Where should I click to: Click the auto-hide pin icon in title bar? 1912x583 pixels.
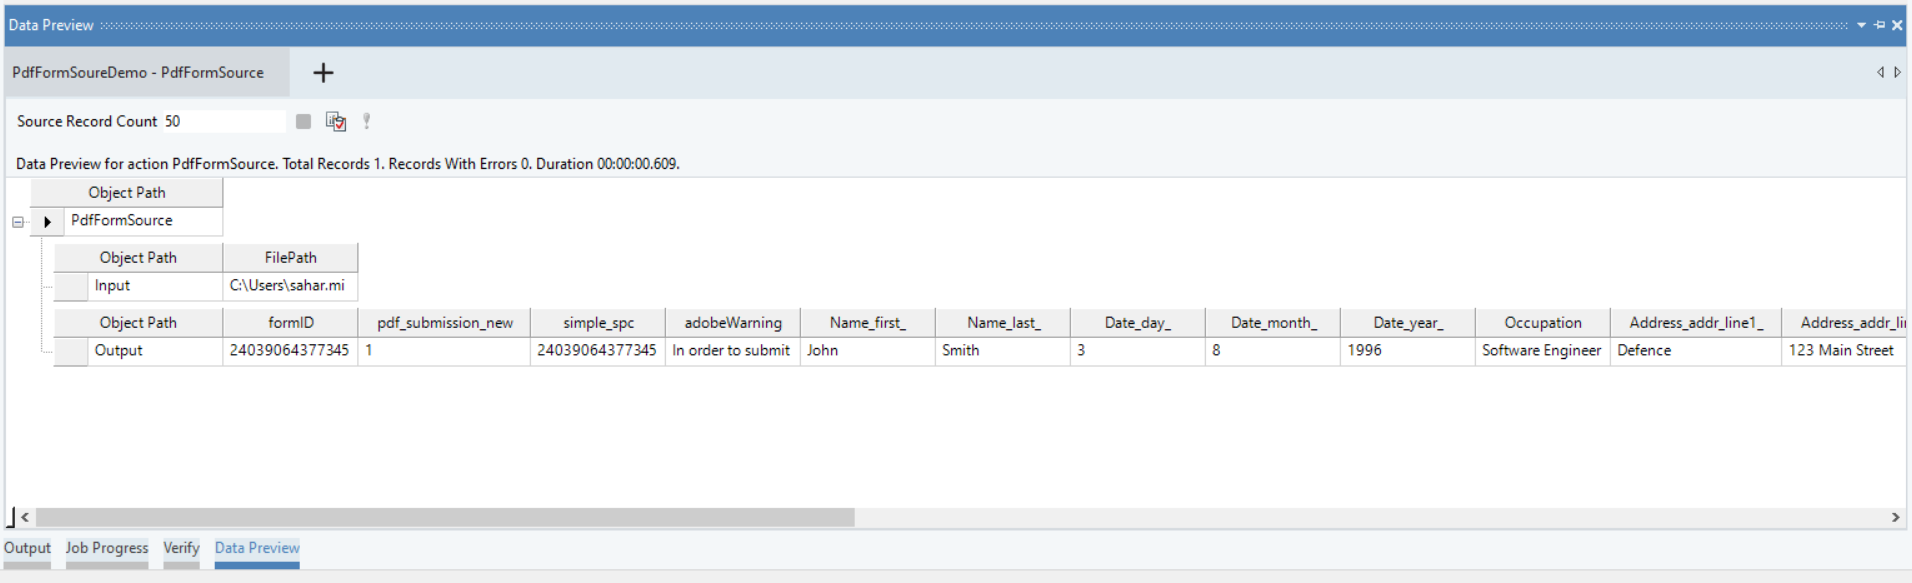click(1879, 25)
